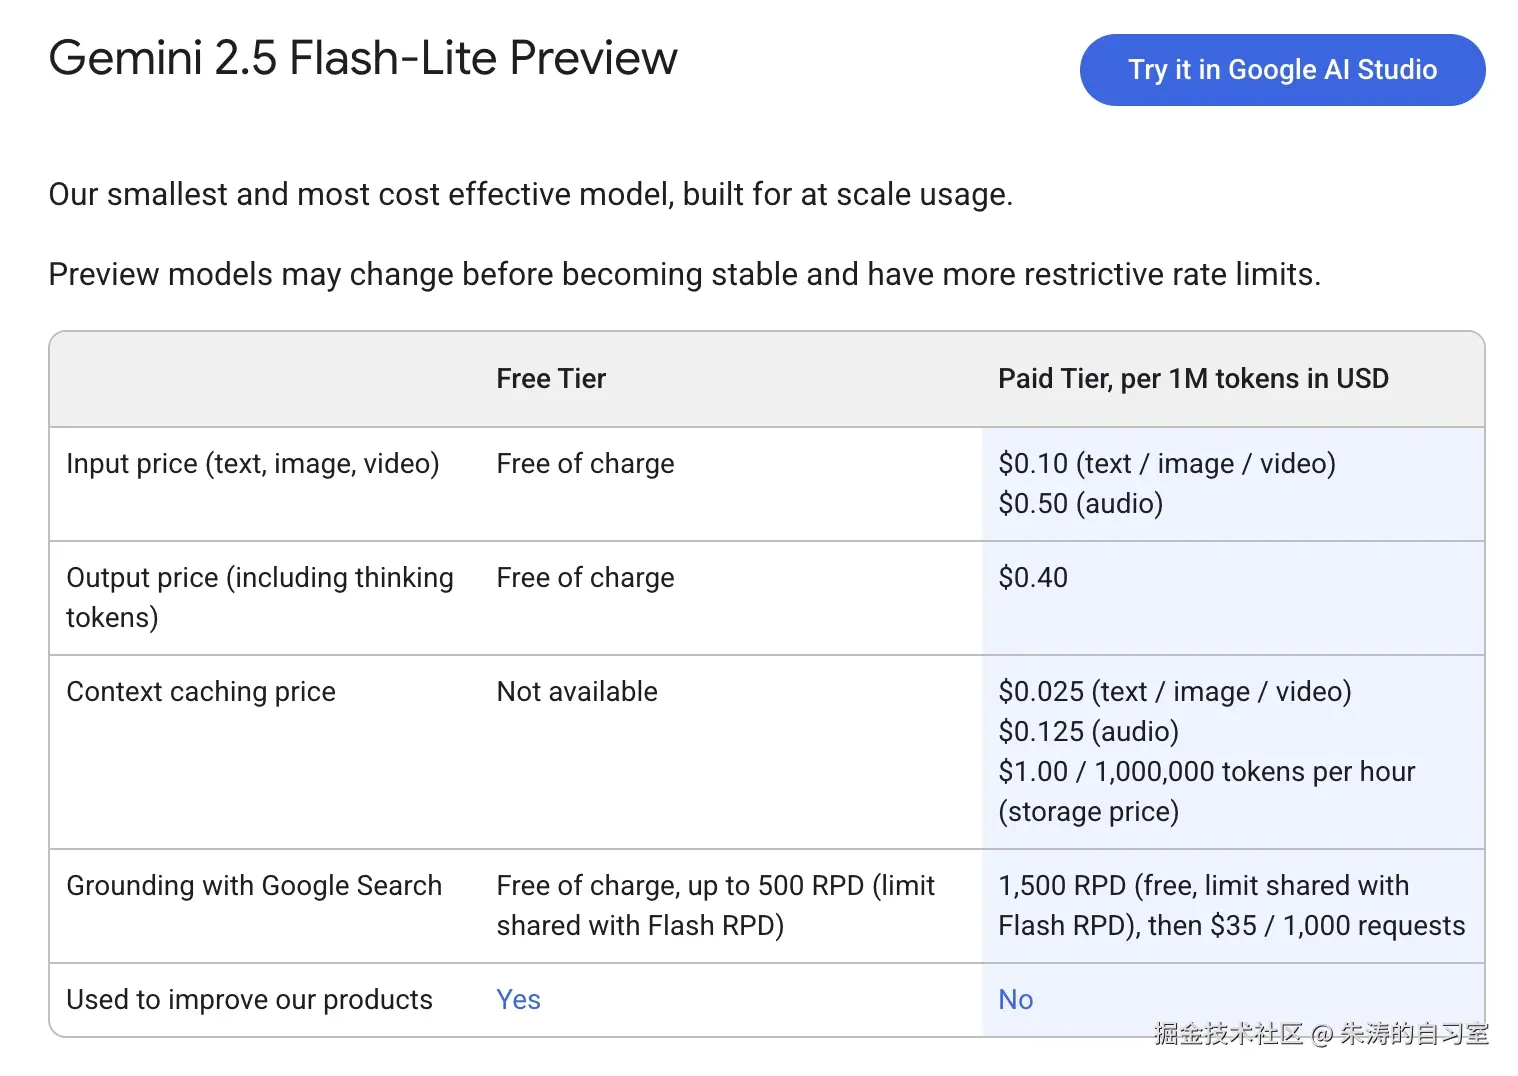Click the $1.00 storage price line
The width and height of the screenshot is (1518, 1076).
coord(1206,772)
